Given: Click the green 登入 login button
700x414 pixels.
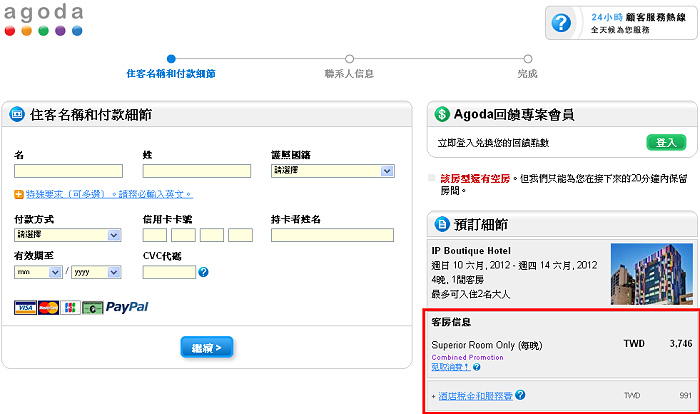Looking at the screenshot, I should click(x=666, y=142).
